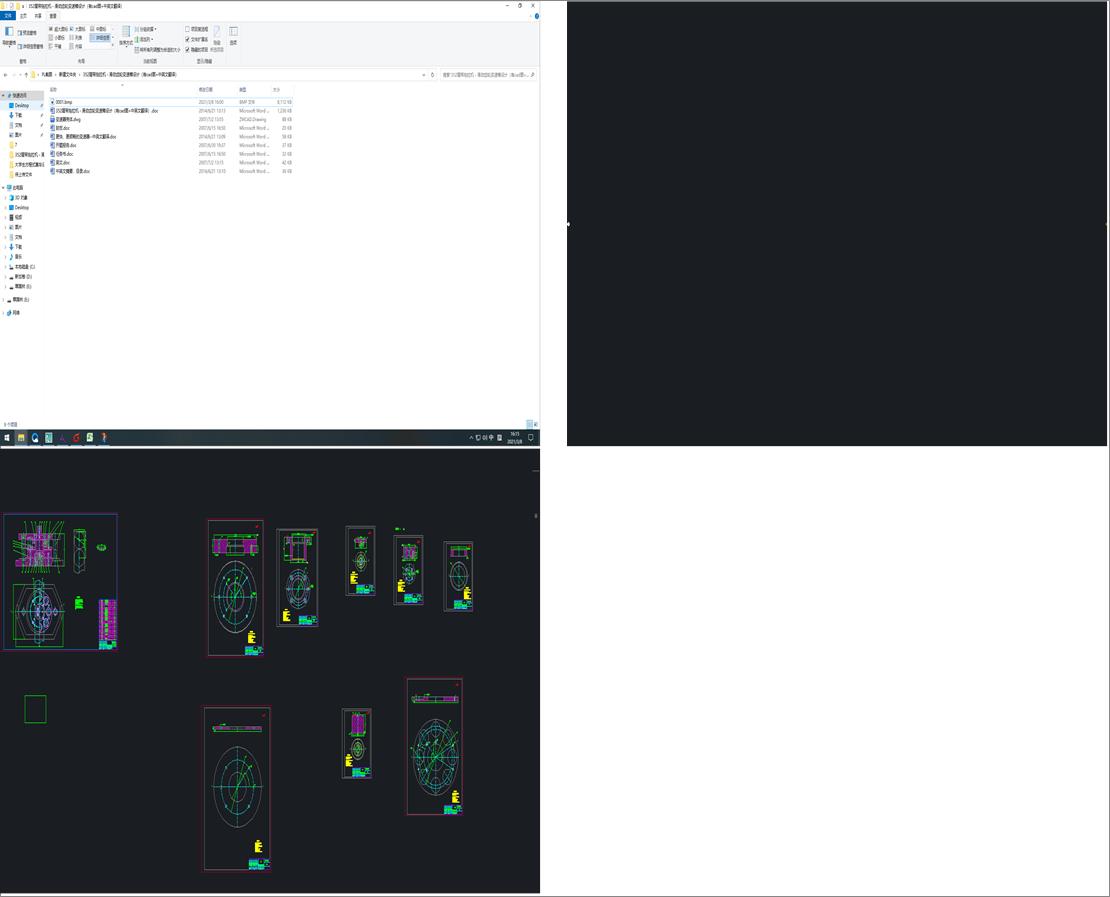Viewport: 1110px width, 897px height.
Task: Select the highlighted Details (详细信息) layout
Action: 100,38
